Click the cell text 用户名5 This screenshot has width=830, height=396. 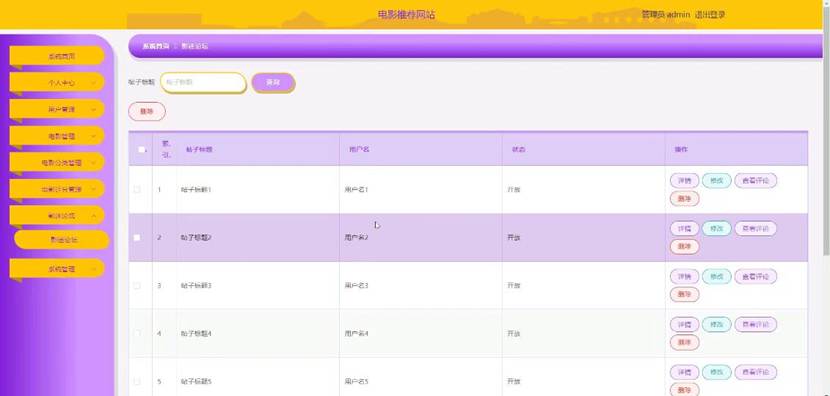click(x=356, y=381)
